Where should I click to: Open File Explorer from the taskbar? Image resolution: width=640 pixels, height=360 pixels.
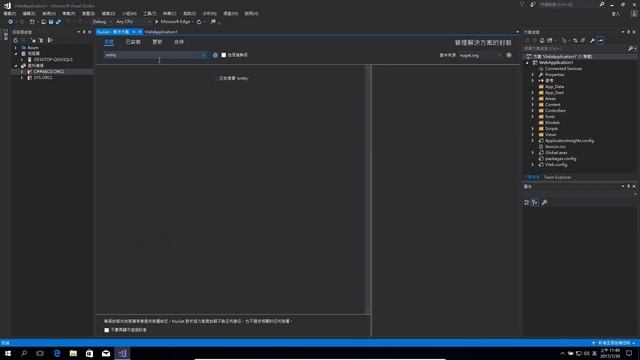click(x=73, y=353)
